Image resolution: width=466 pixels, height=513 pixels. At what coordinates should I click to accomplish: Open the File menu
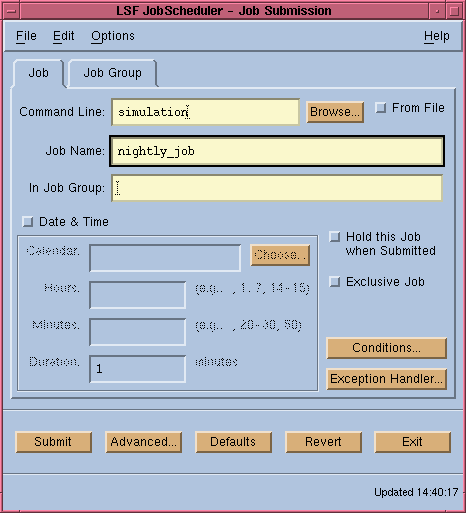26,36
